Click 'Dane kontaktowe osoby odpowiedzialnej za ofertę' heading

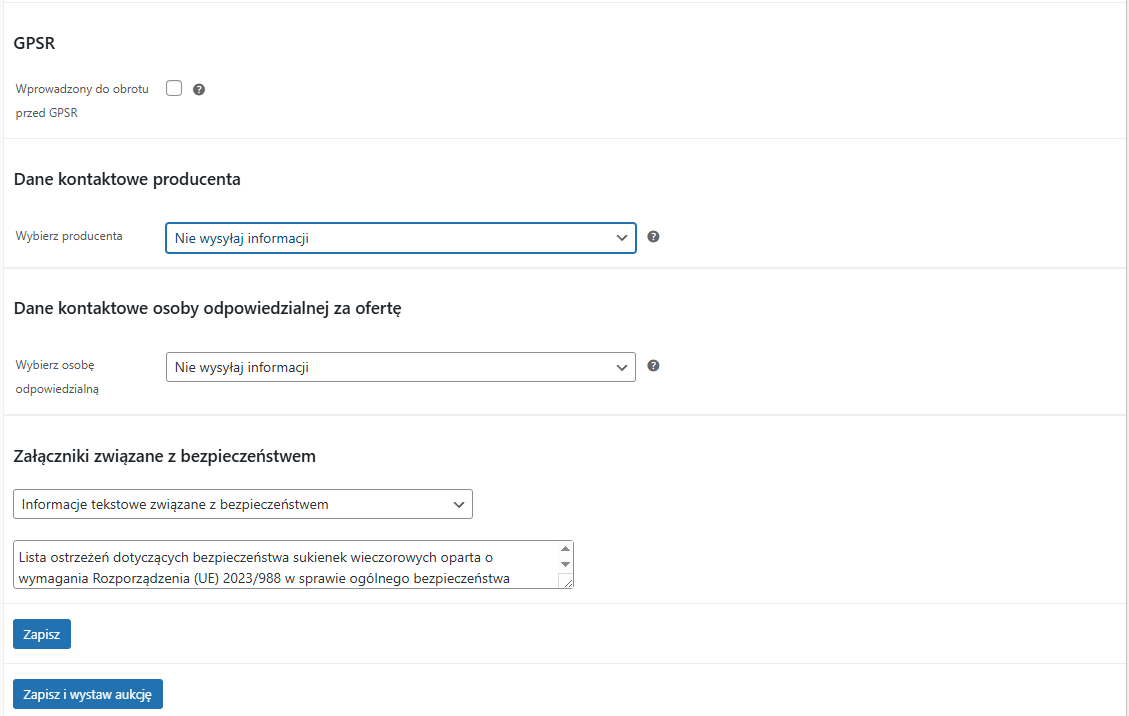tap(208, 308)
